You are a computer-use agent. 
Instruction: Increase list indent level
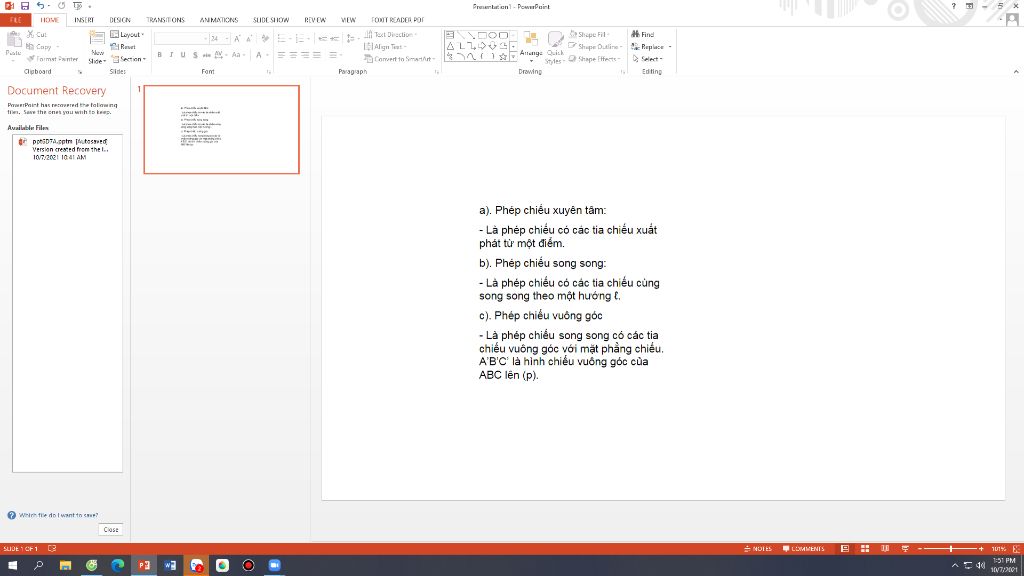click(x=334, y=39)
